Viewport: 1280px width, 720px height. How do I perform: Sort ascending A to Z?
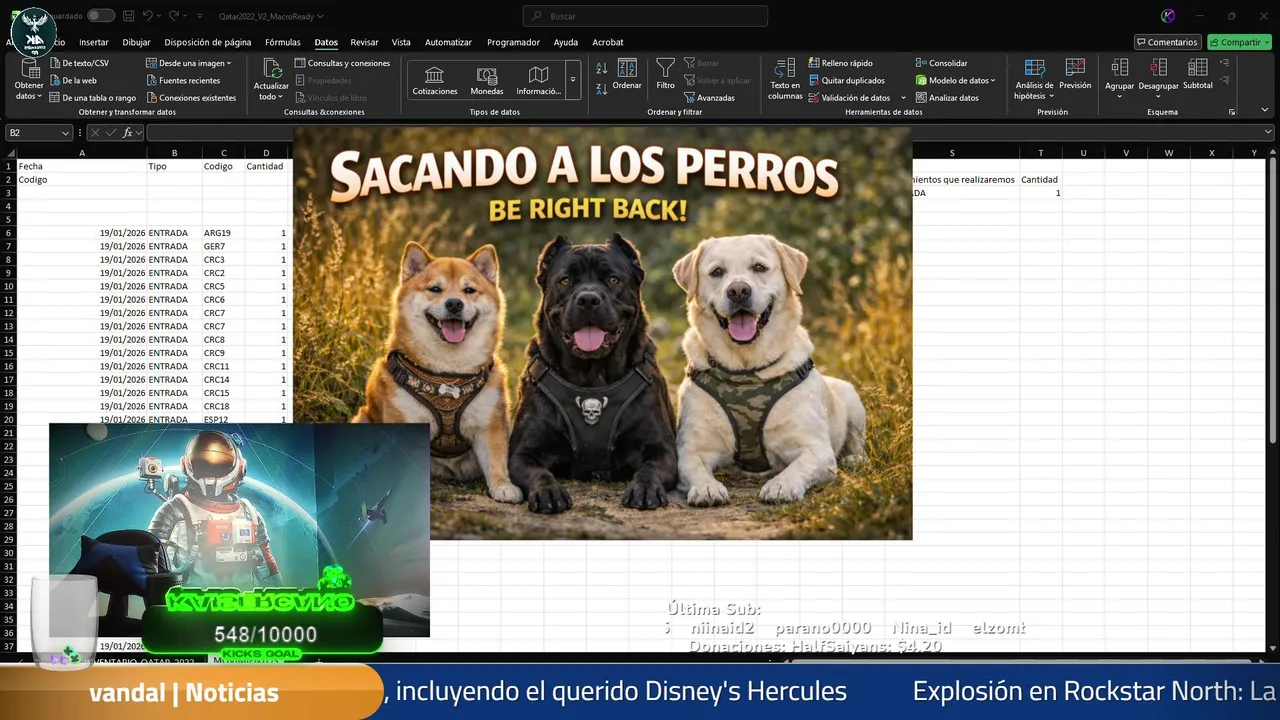[601, 69]
